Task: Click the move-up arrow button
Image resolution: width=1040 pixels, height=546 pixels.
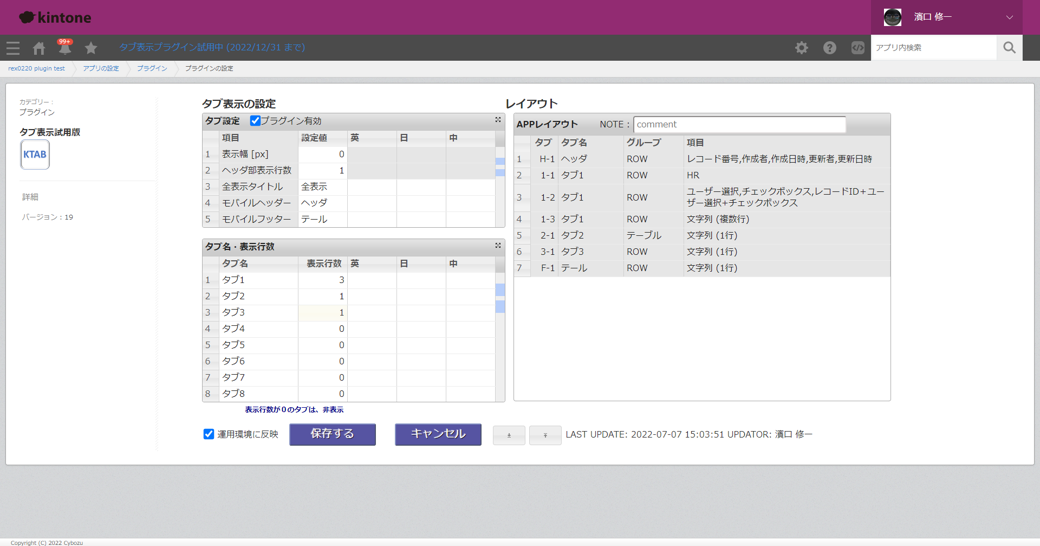Action: [x=509, y=435]
